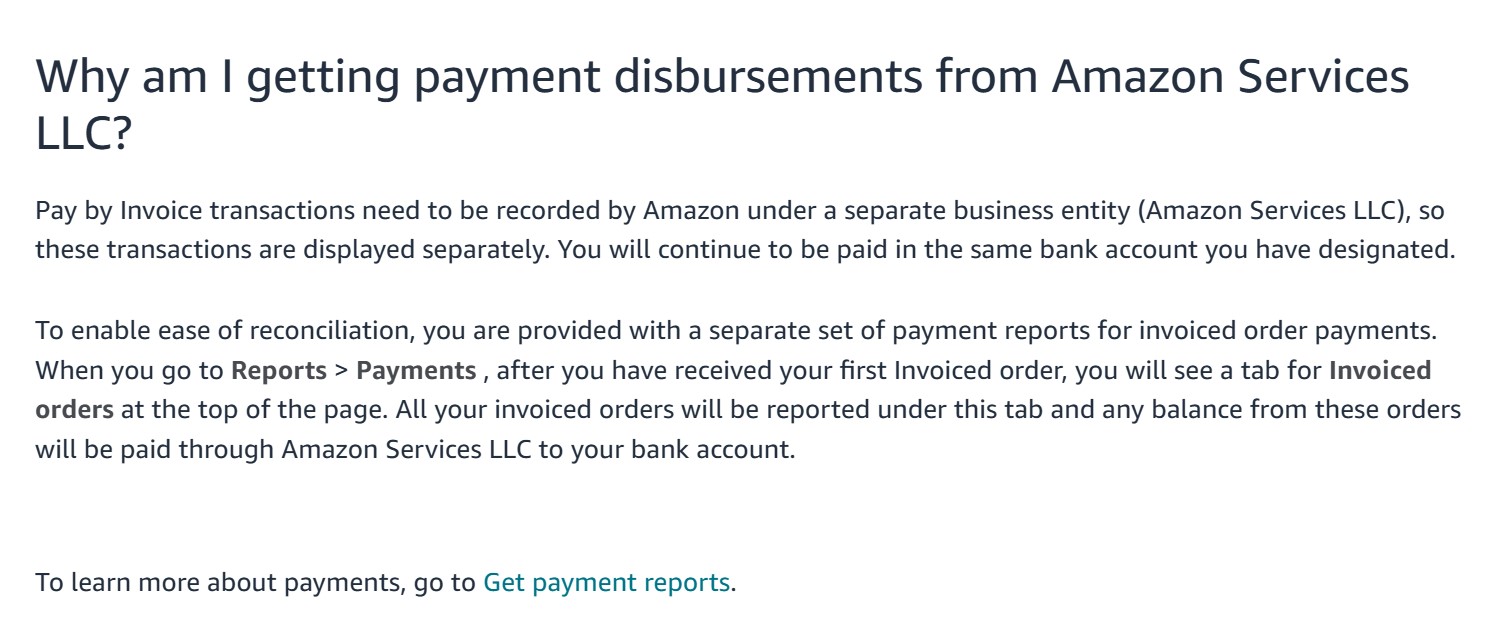This screenshot has width=1510, height=643.
Task: Click the bold Reports text
Action: tap(279, 371)
